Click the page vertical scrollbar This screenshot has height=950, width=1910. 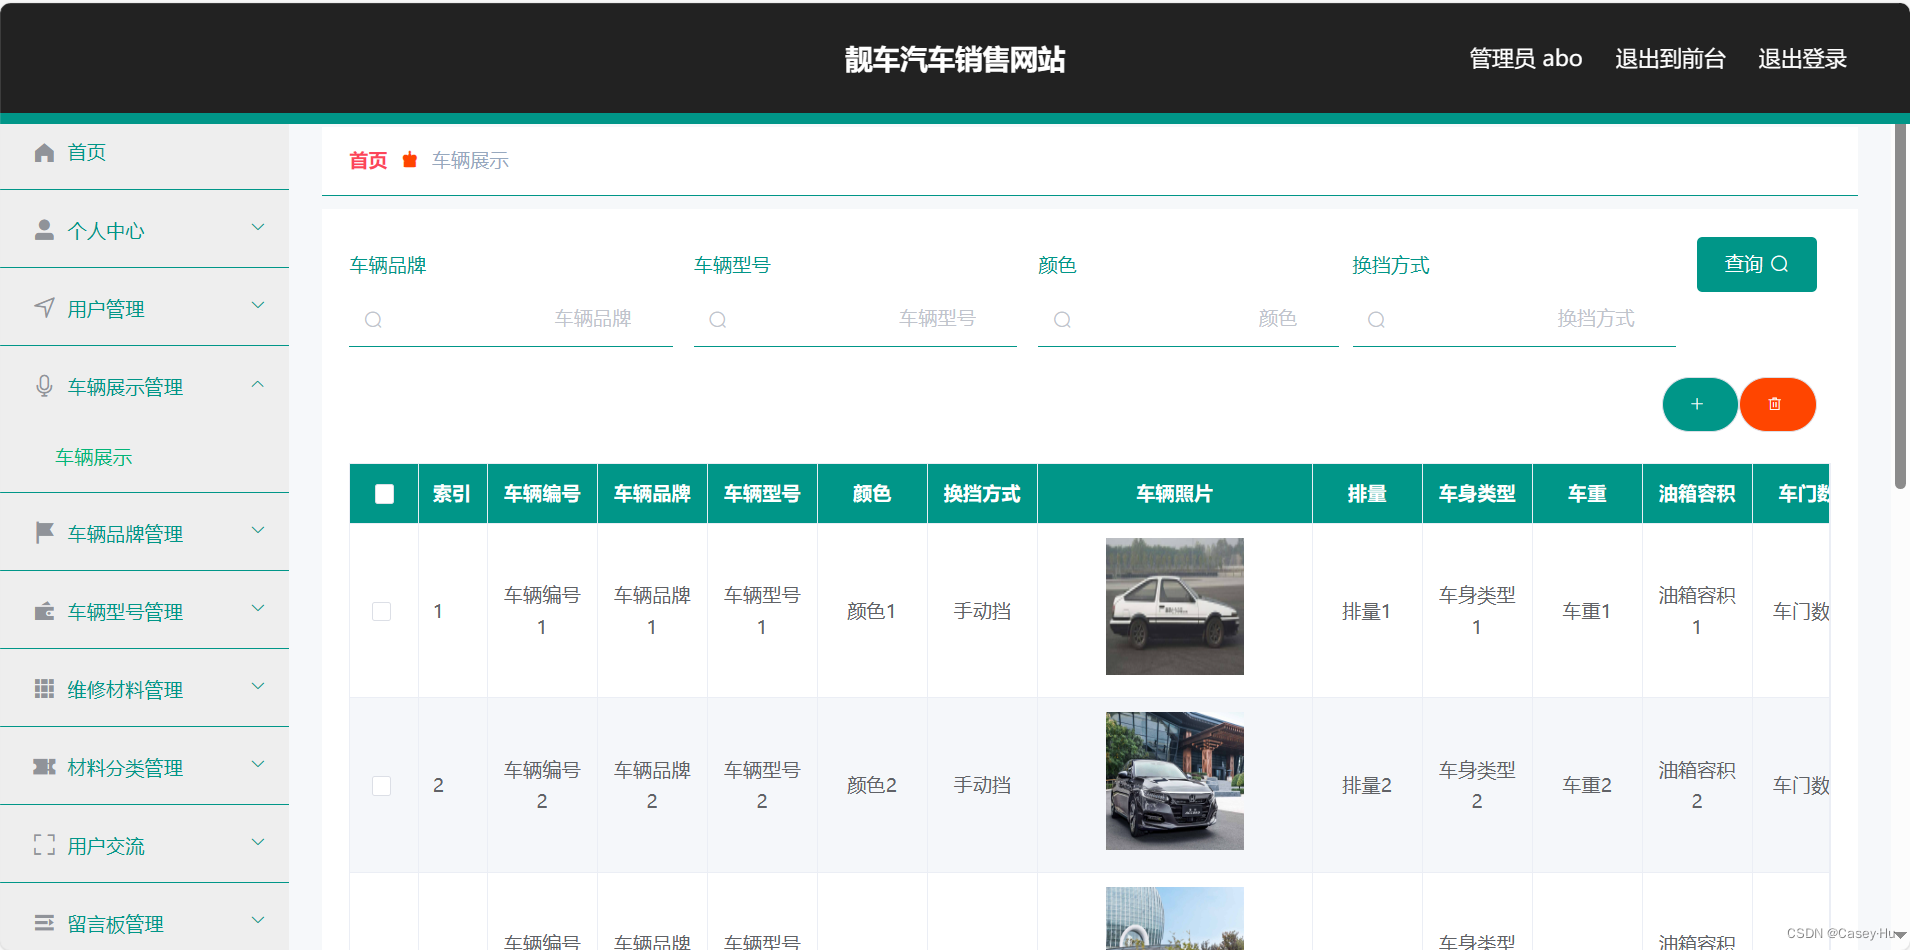[x=1901, y=305]
